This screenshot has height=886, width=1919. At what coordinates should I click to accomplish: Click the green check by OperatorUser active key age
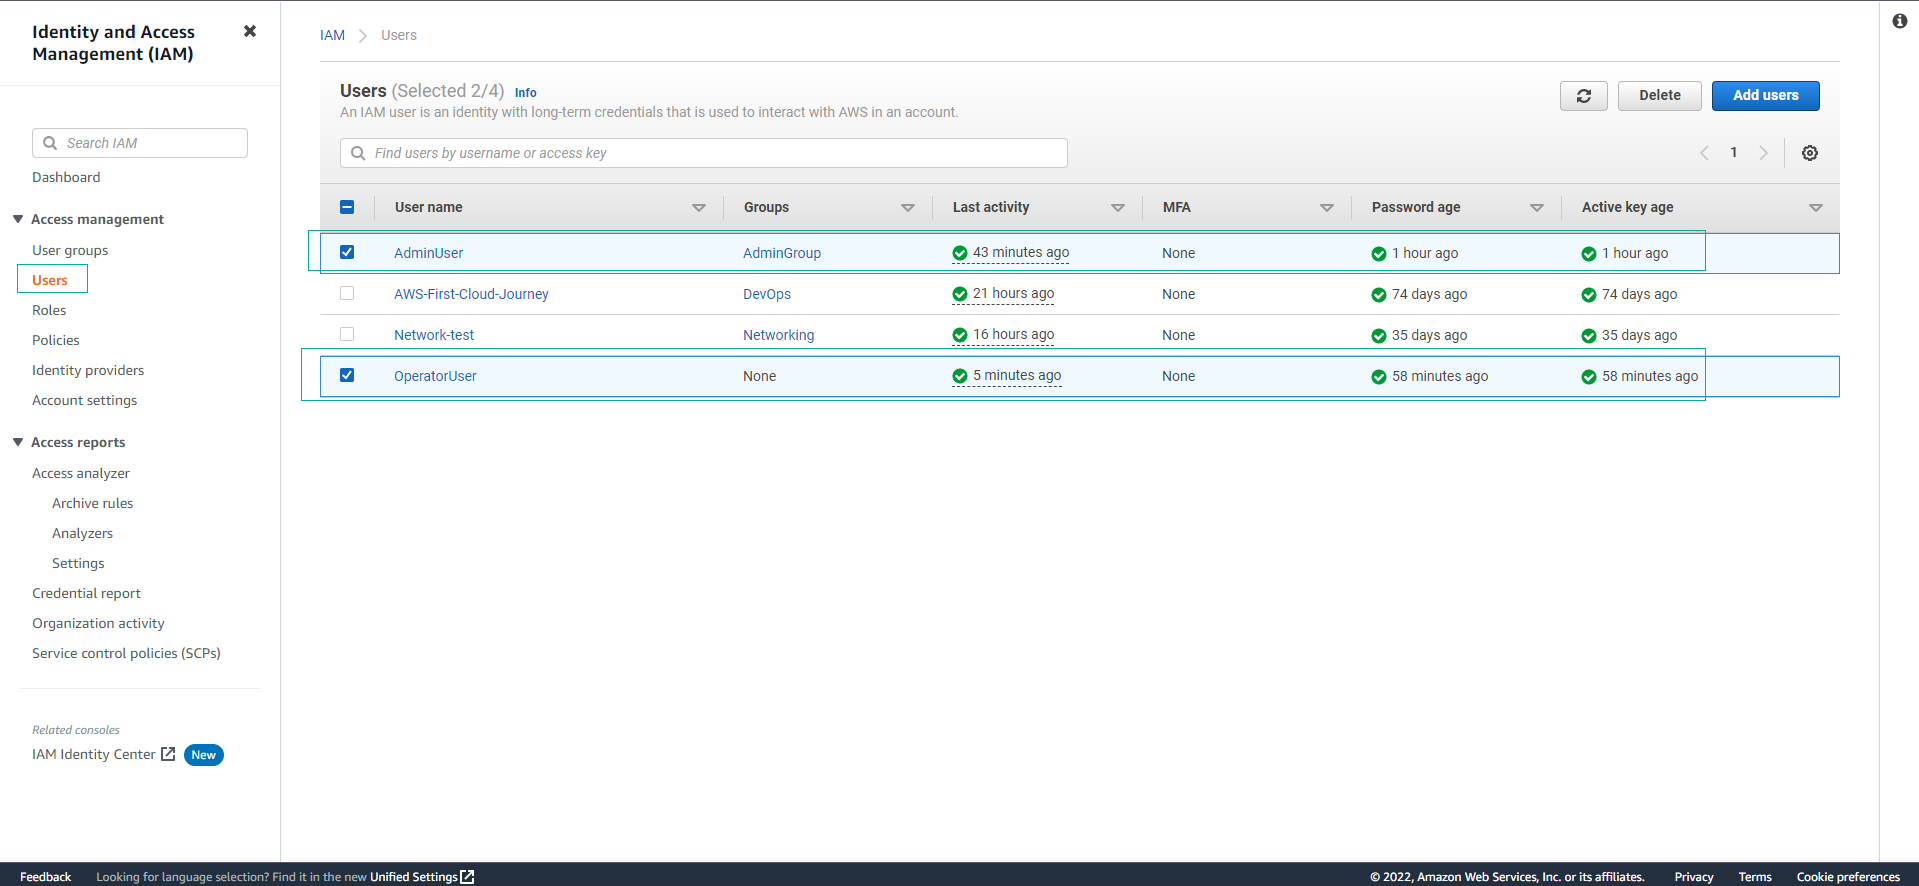point(1589,377)
